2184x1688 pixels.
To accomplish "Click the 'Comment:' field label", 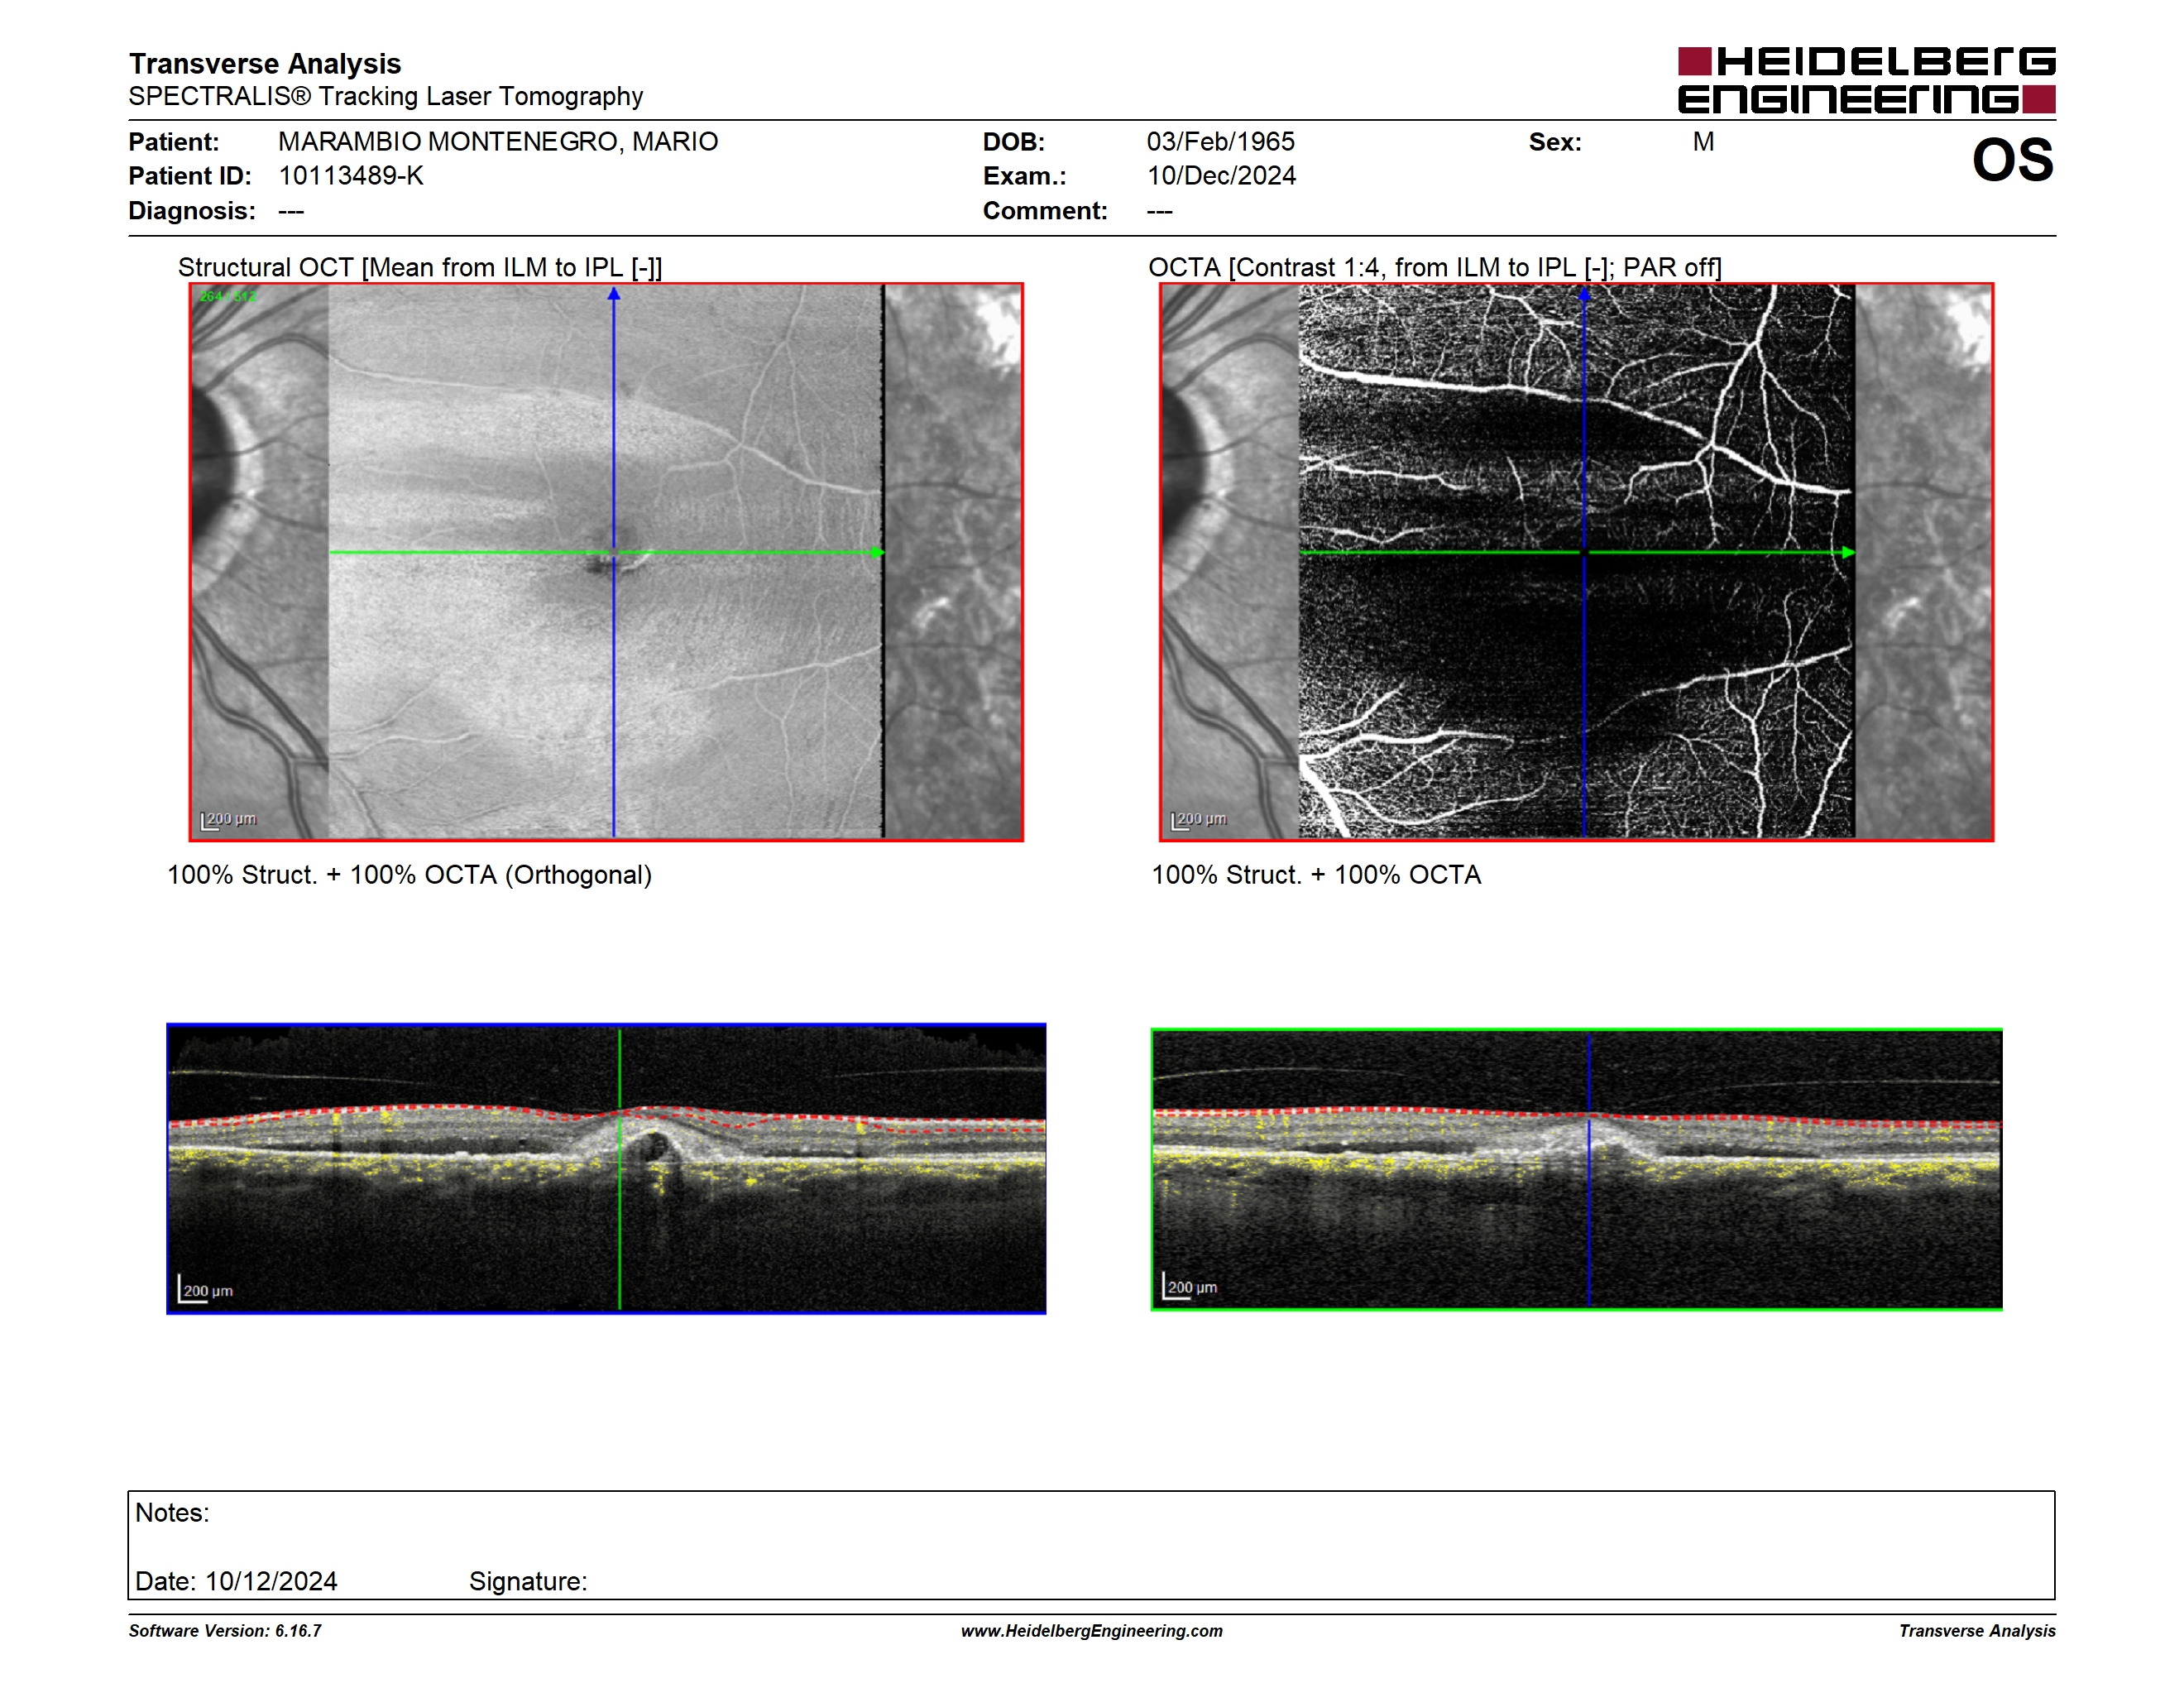I will (1045, 211).
